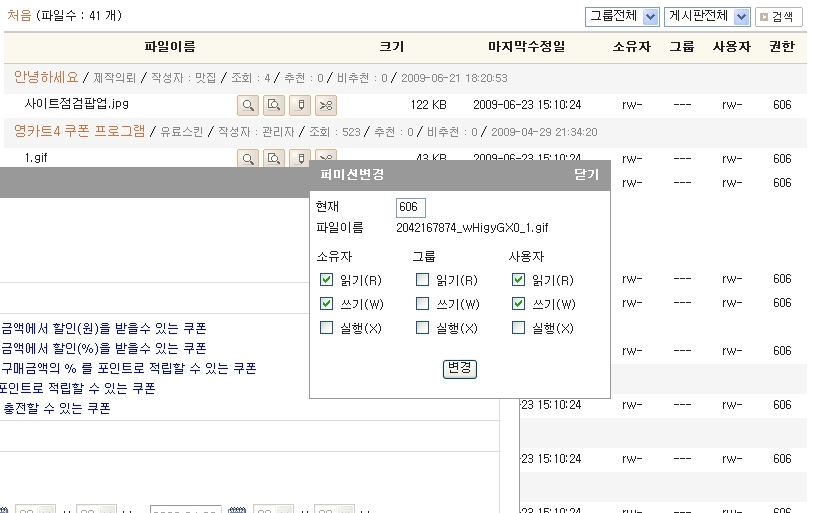The image size is (816, 513).
Task: Click the 변경 button in permission dialog
Action: click(460, 369)
